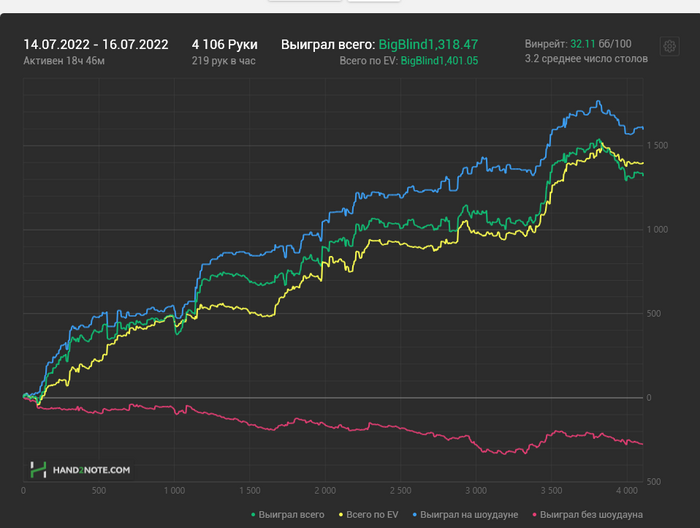Click the 'Активен 18ч 46м' label
This screenshot has height=528, width=700.
(64, 61)
